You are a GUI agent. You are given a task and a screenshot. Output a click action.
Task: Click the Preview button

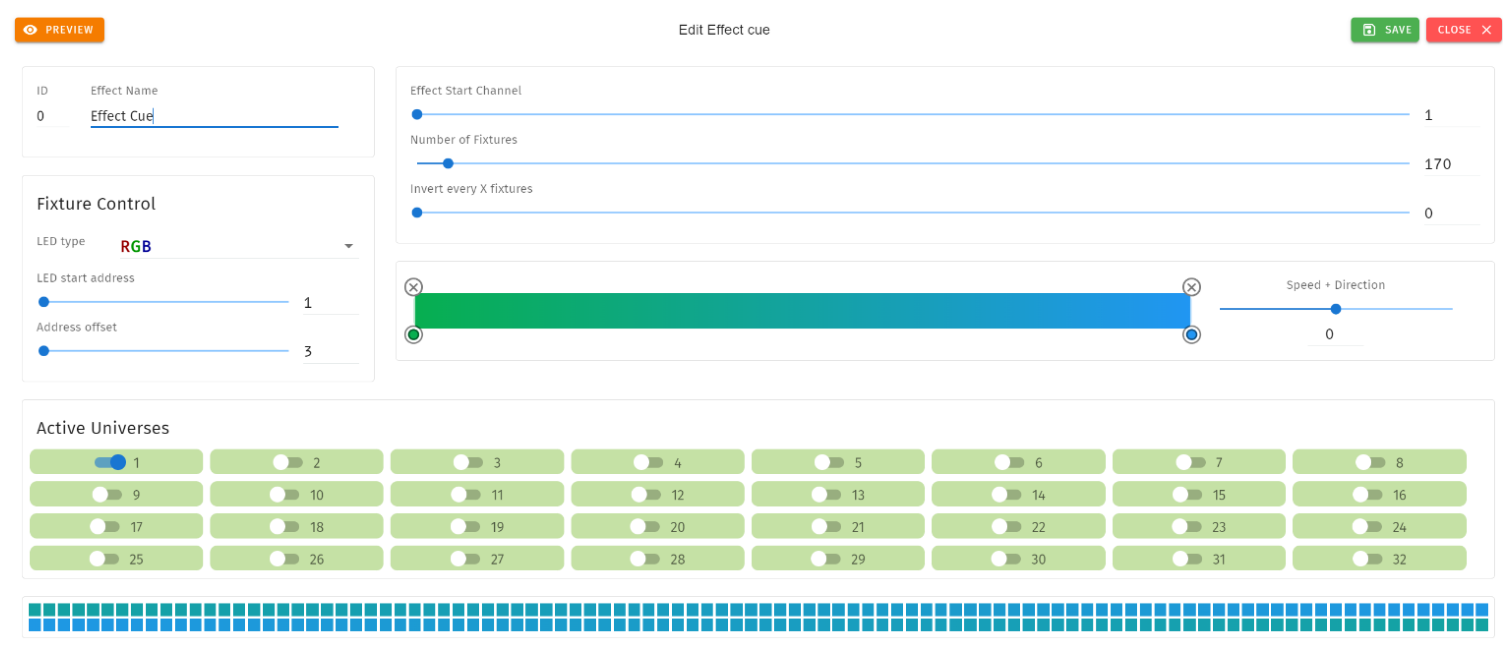pos(59,30)
